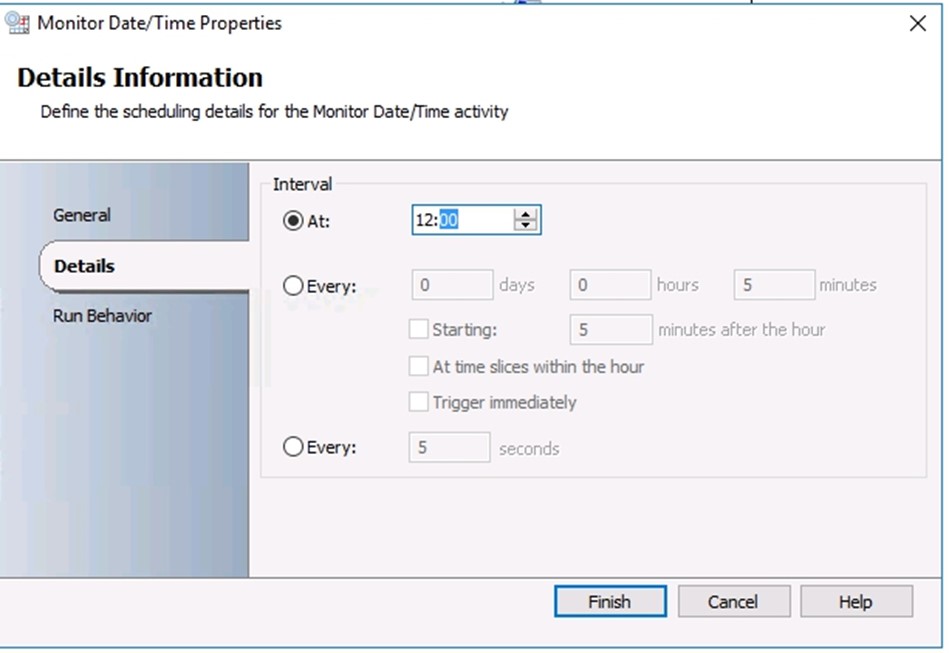This screenshot has height=653, width=949.
Task: Increase the At time with the up arrow
Action: [x=525, y=214]
